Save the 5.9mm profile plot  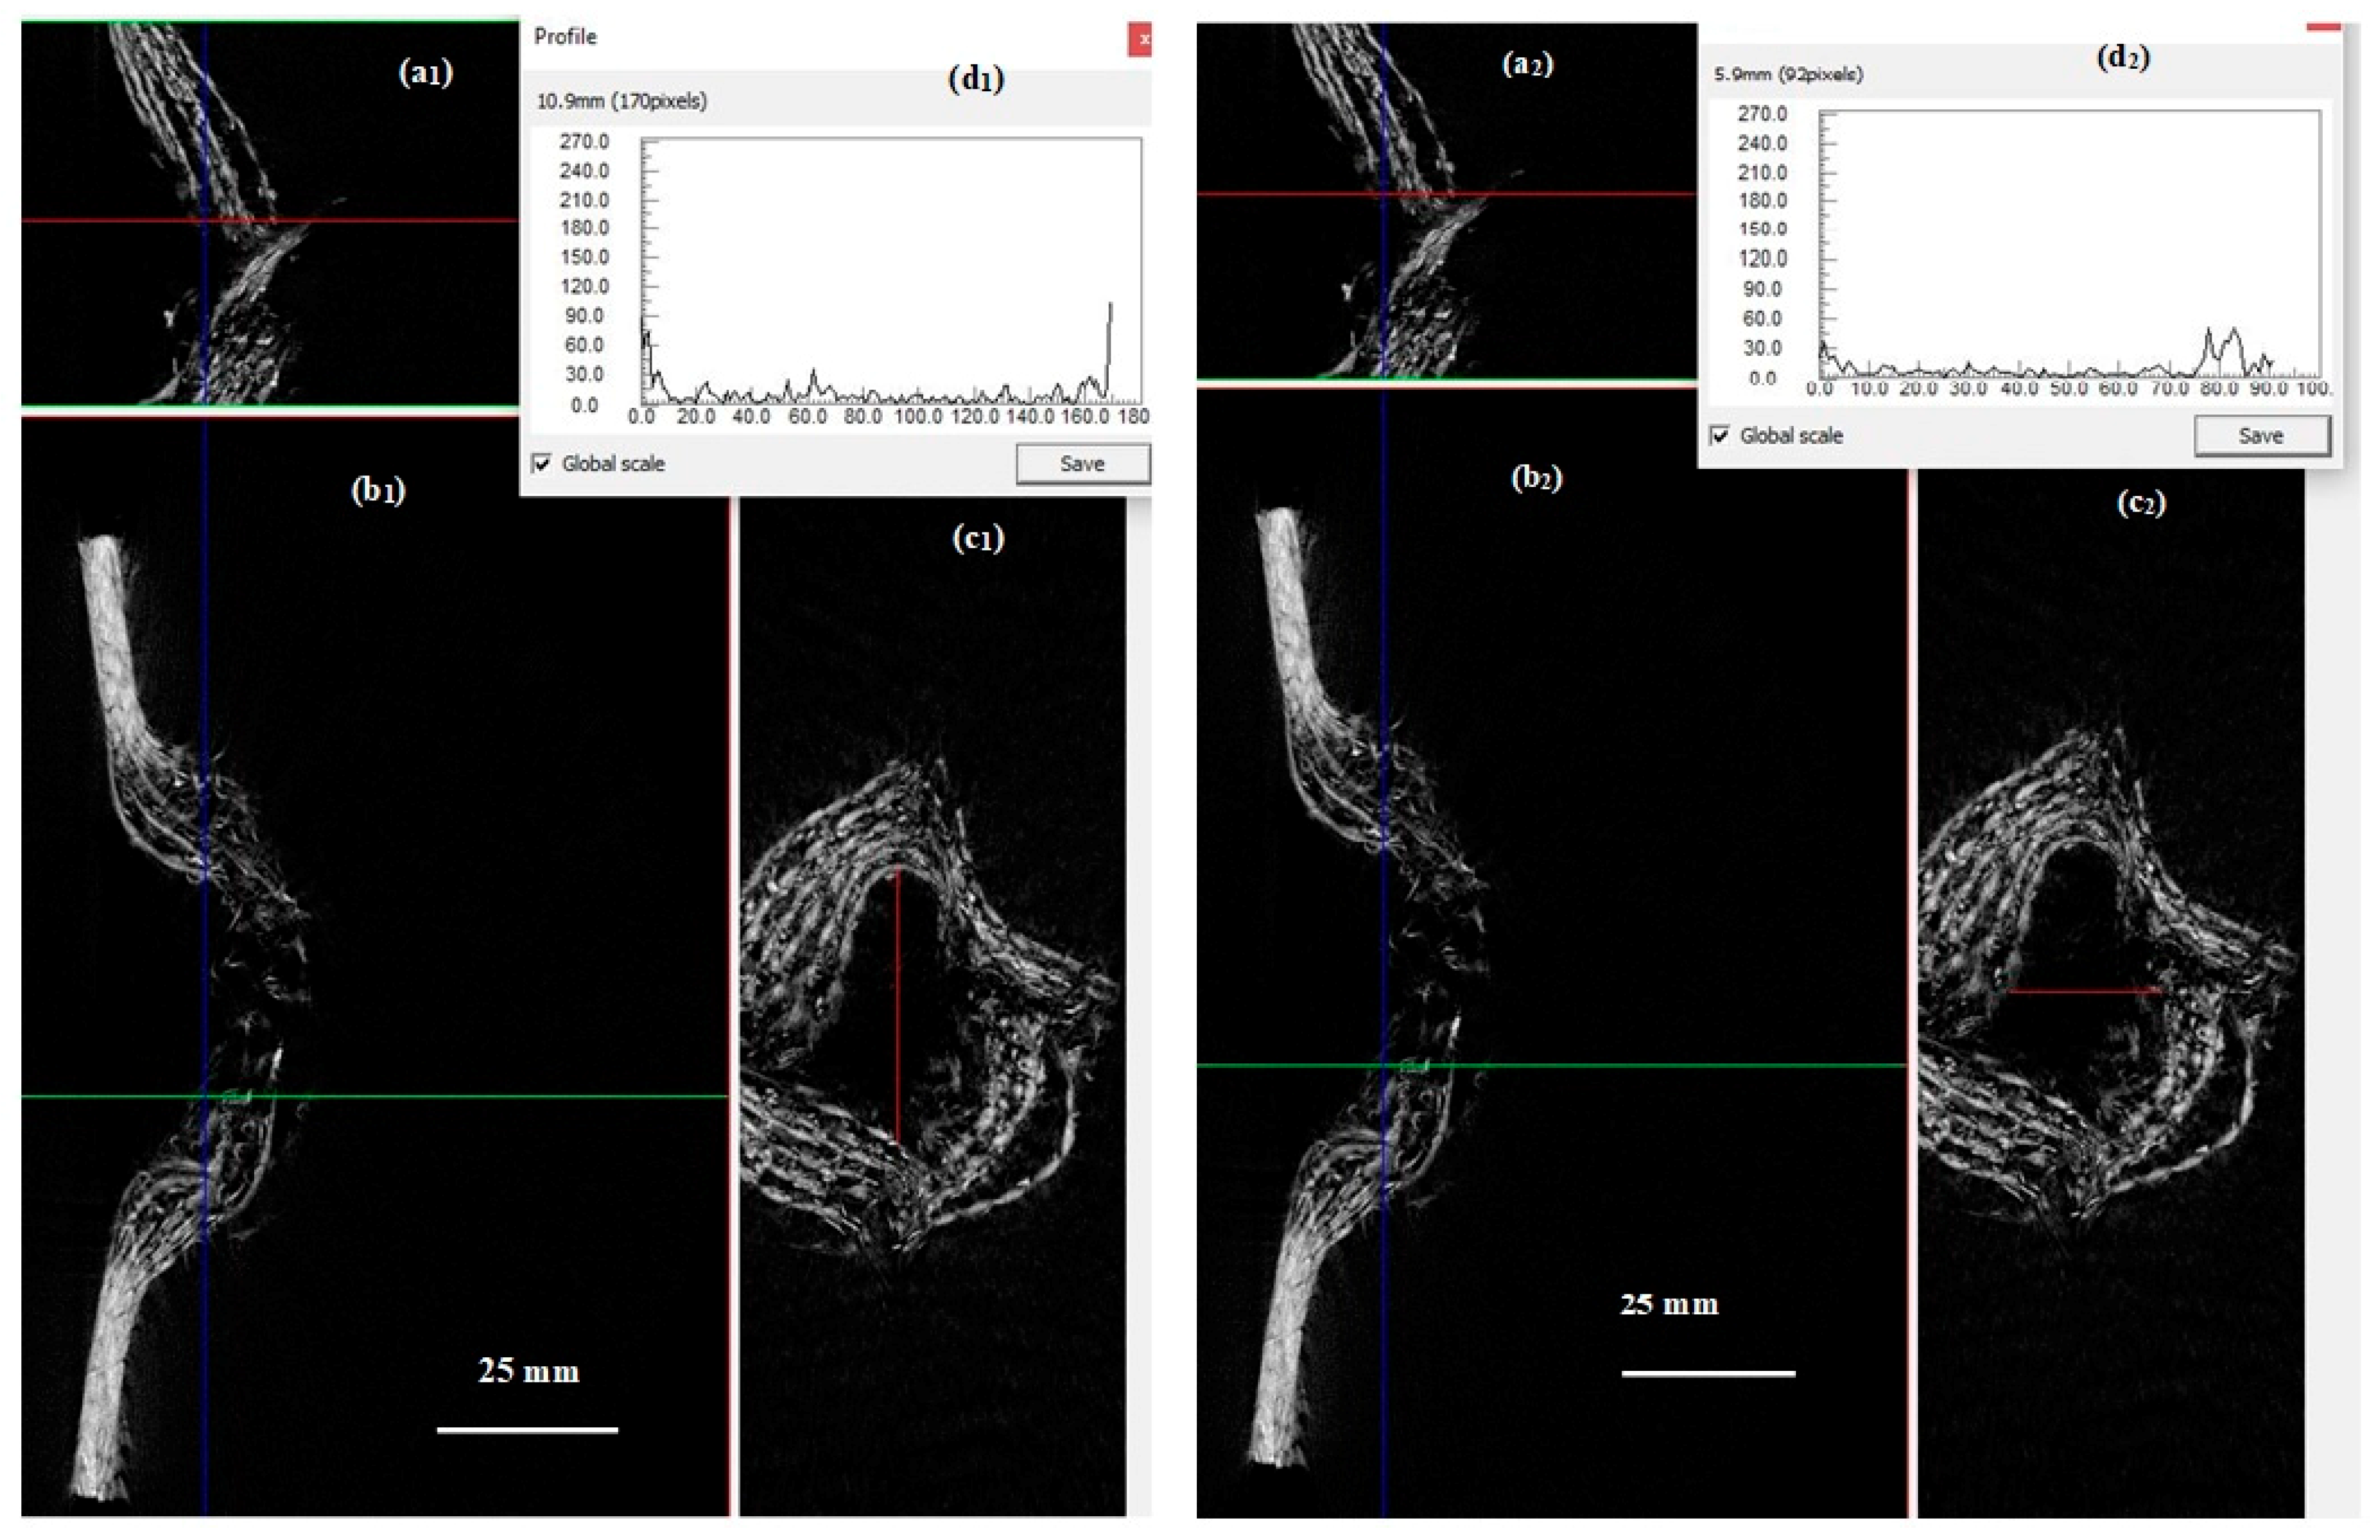click(2261, 436)
